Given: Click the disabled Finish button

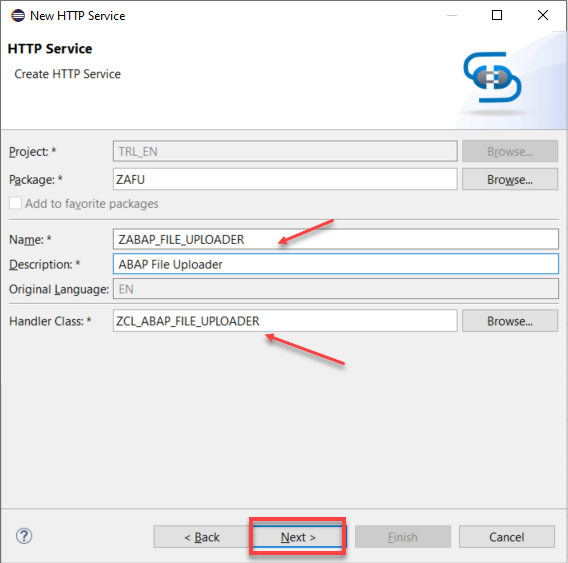Looking at the screenshot, I should [x=403, y=537].
